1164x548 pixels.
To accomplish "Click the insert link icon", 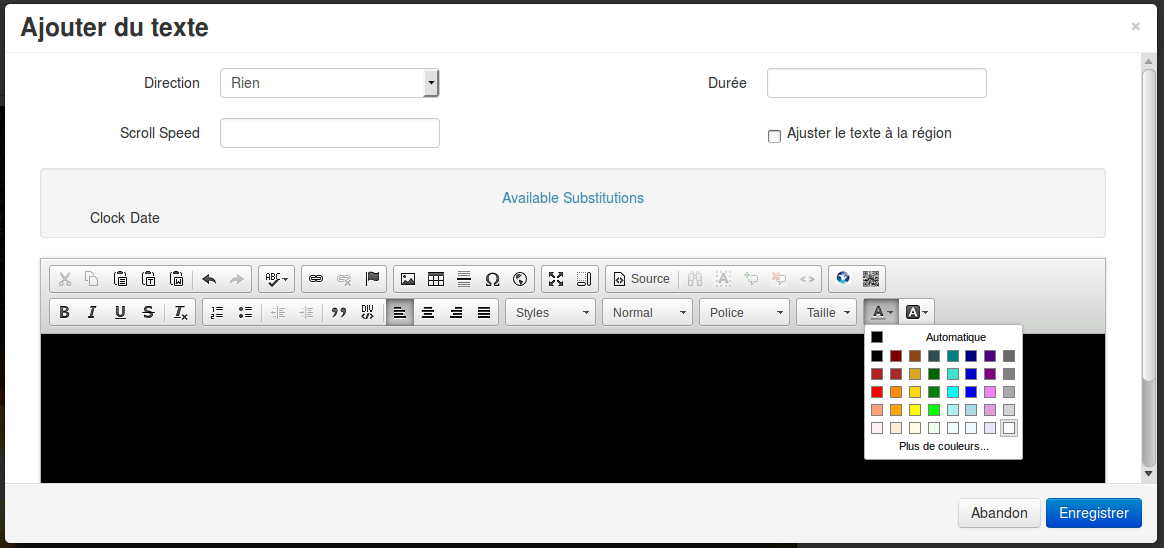I will pyautogui.click(x=316, y=279).
